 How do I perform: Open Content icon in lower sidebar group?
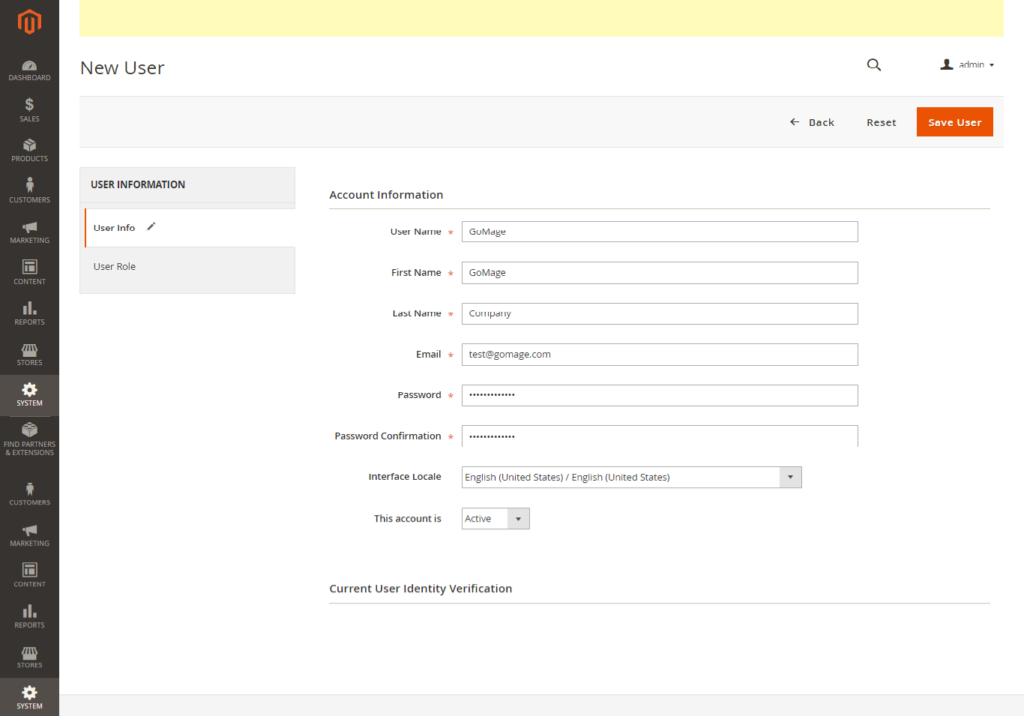point(29,576)
